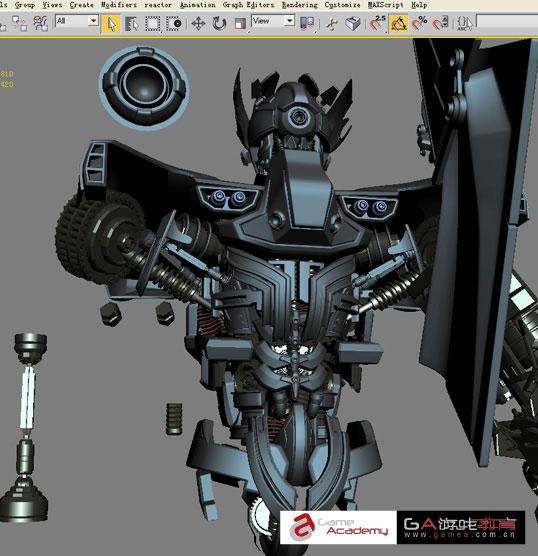Click the Named Selection Sets input field

(507, 21)
